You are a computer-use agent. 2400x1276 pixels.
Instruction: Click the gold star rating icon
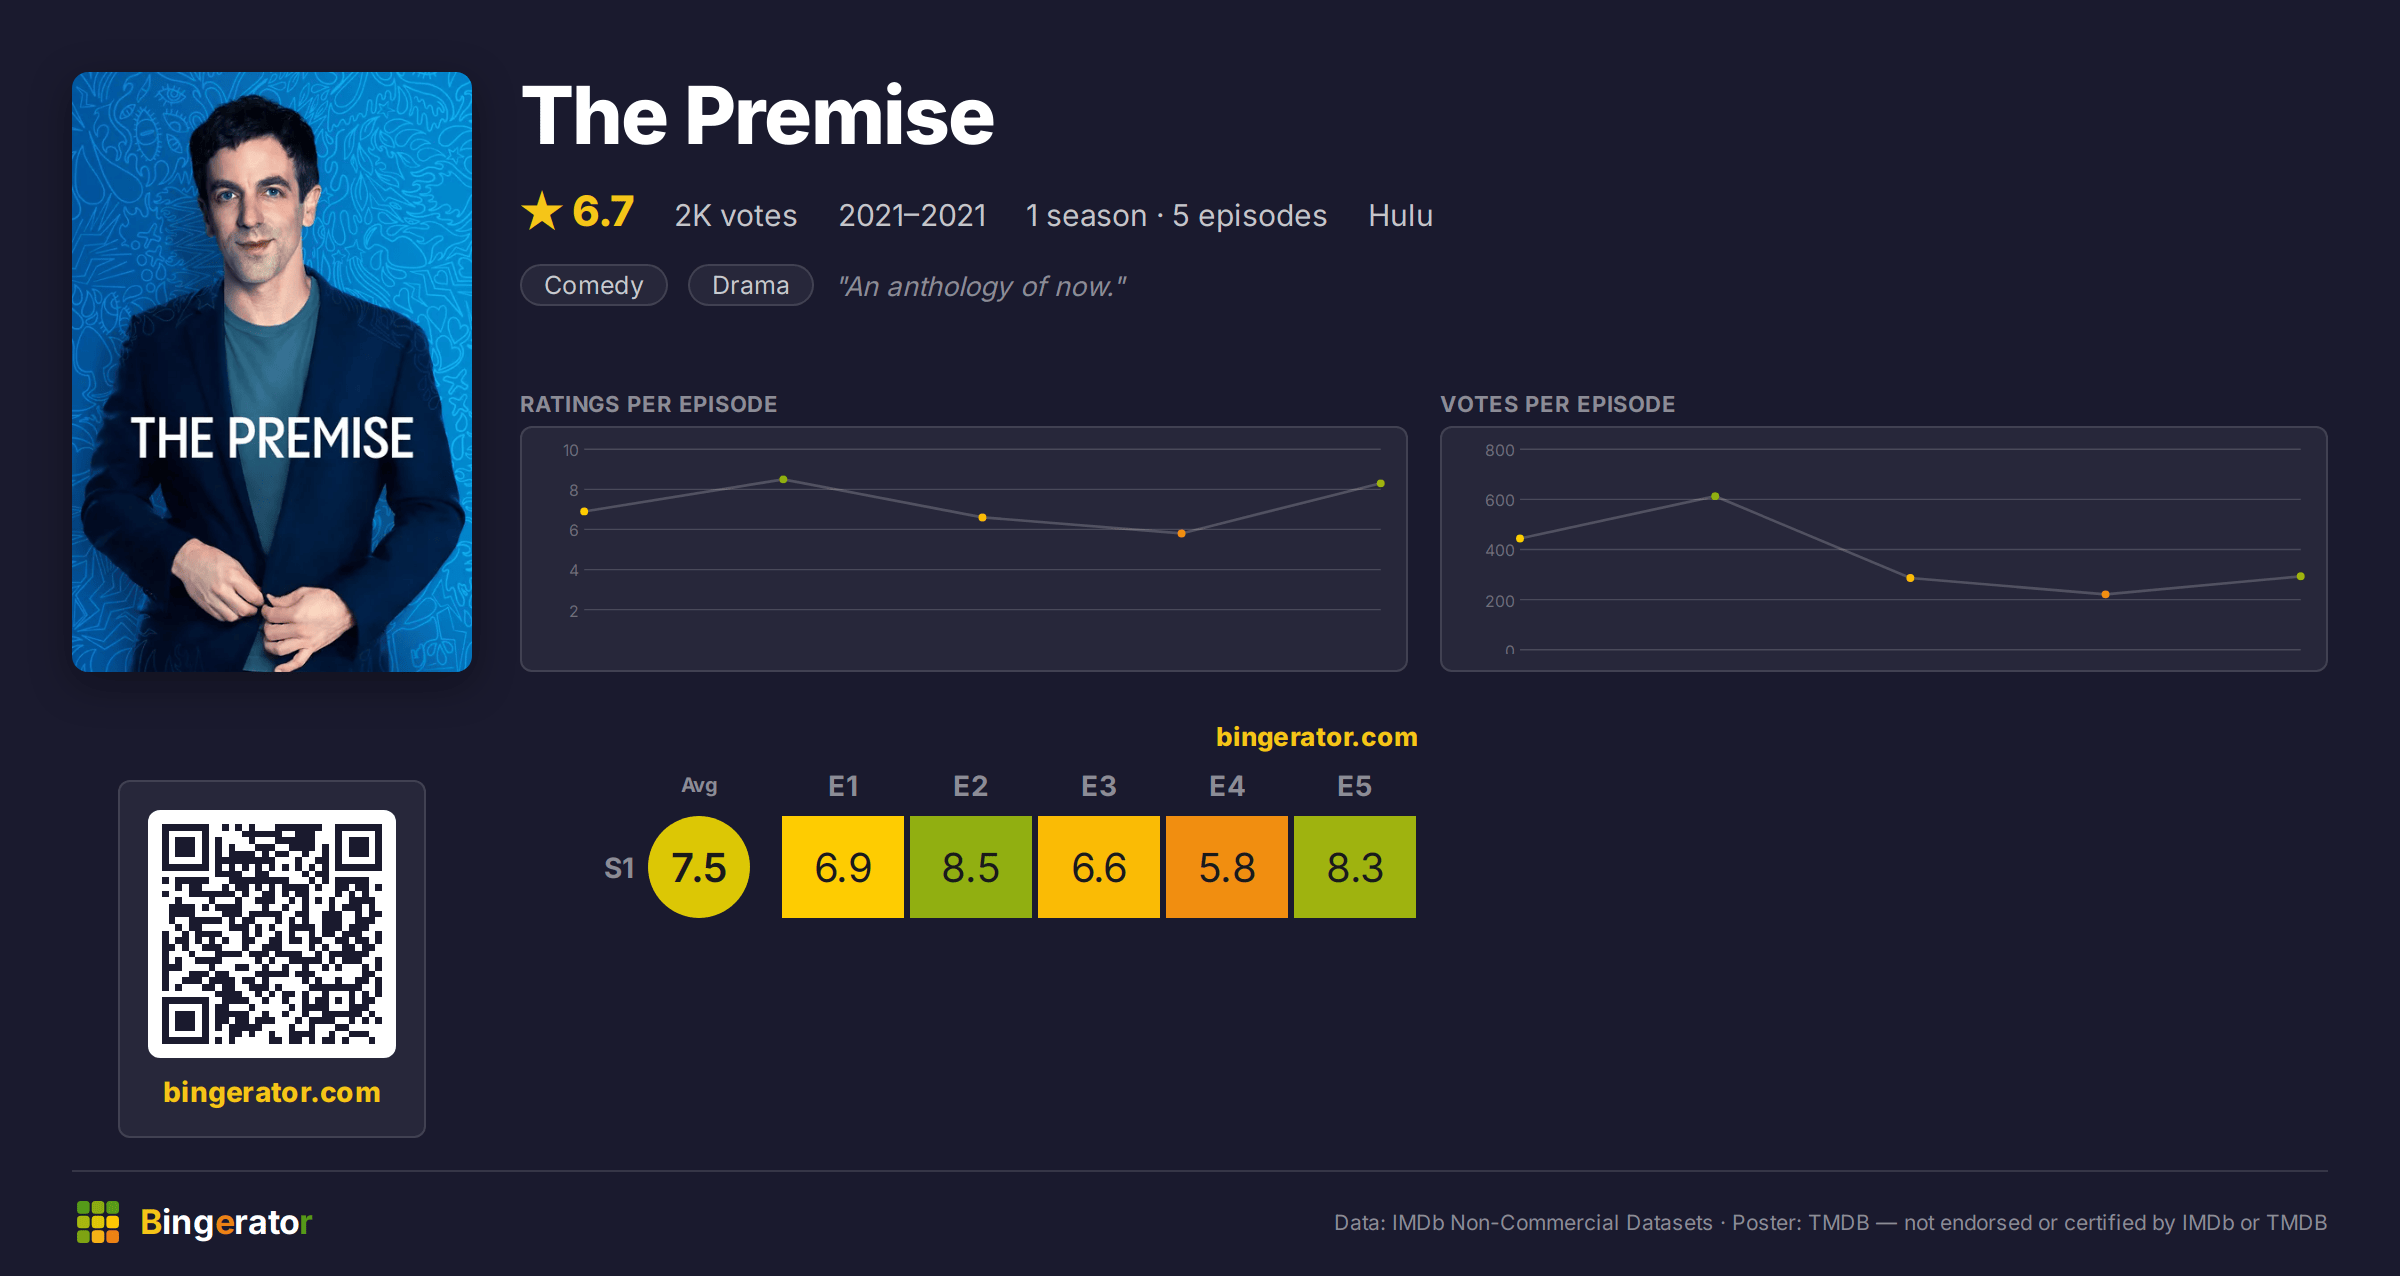pyautogui.click(x=542, y=211)
